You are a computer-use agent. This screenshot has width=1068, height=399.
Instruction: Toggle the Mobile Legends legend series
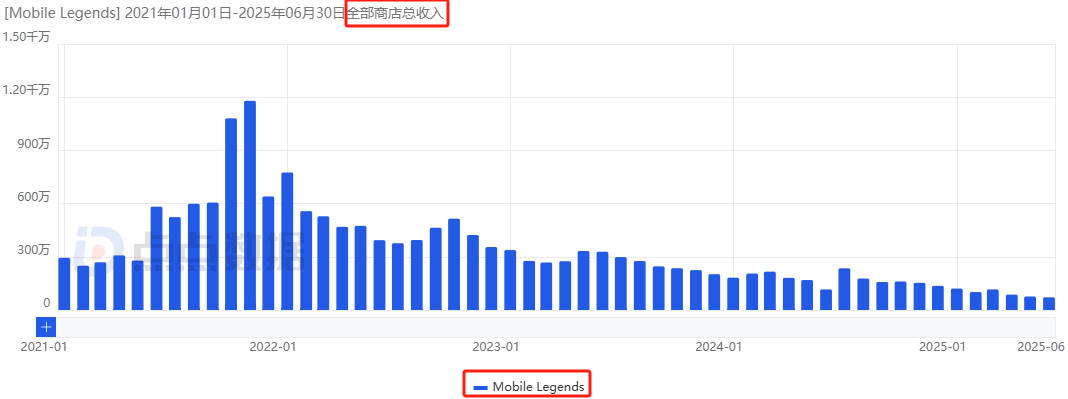(529, 387)
